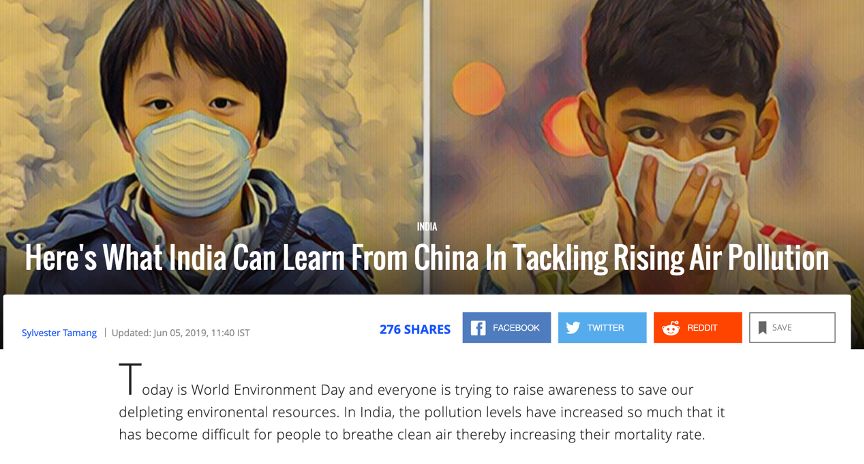Share article via the FACEBOOK label
Image resolution: width=864 pixels, height=464 pixels.
516,328
